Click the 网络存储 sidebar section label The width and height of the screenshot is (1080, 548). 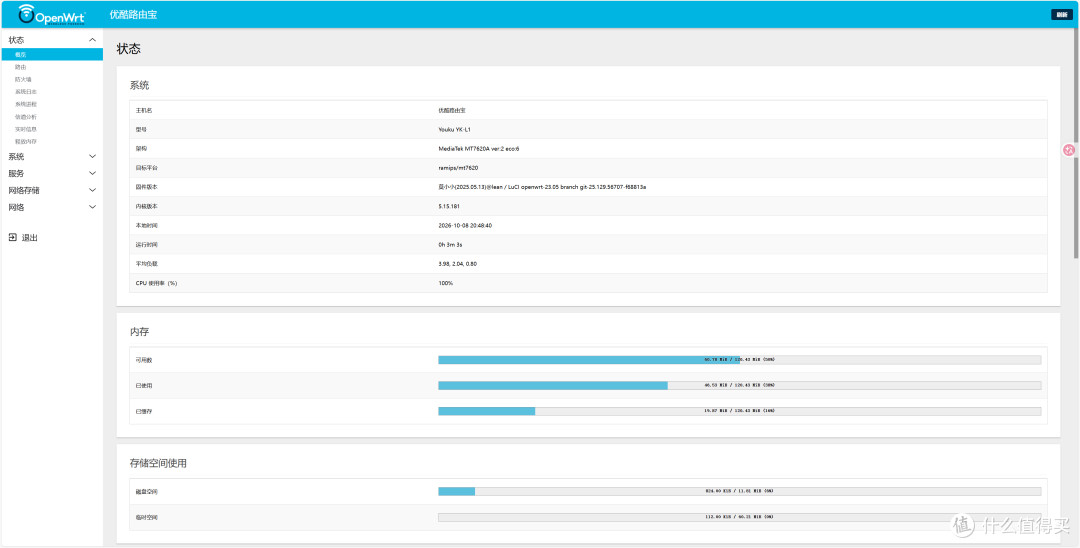coord(23,190)
